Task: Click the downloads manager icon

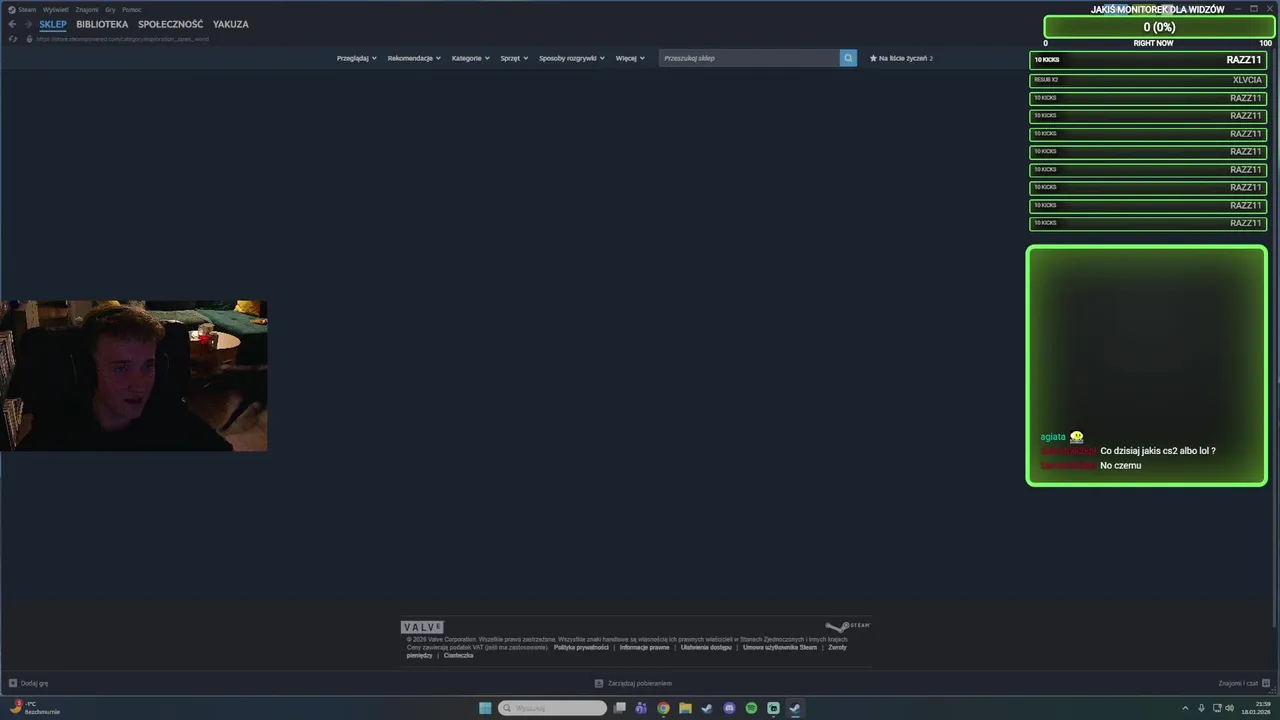Action: click(x=599, y=683)
